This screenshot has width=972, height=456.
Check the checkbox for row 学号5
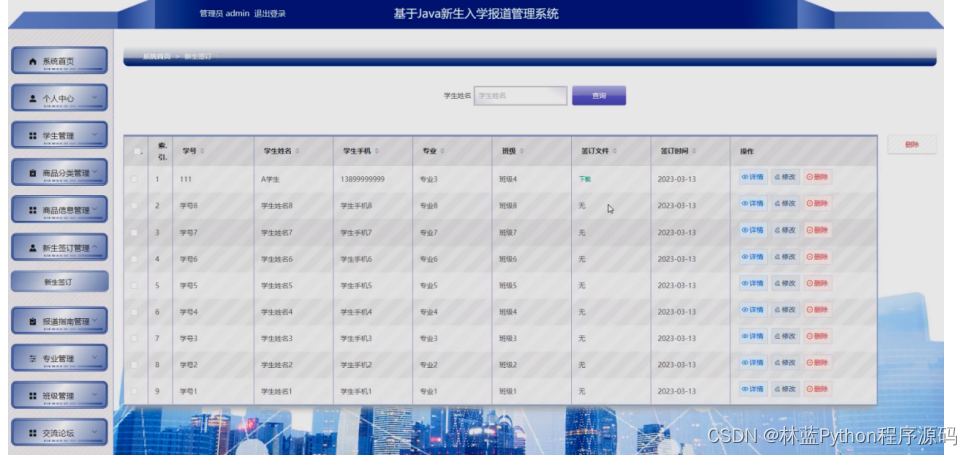coord(135,286)
